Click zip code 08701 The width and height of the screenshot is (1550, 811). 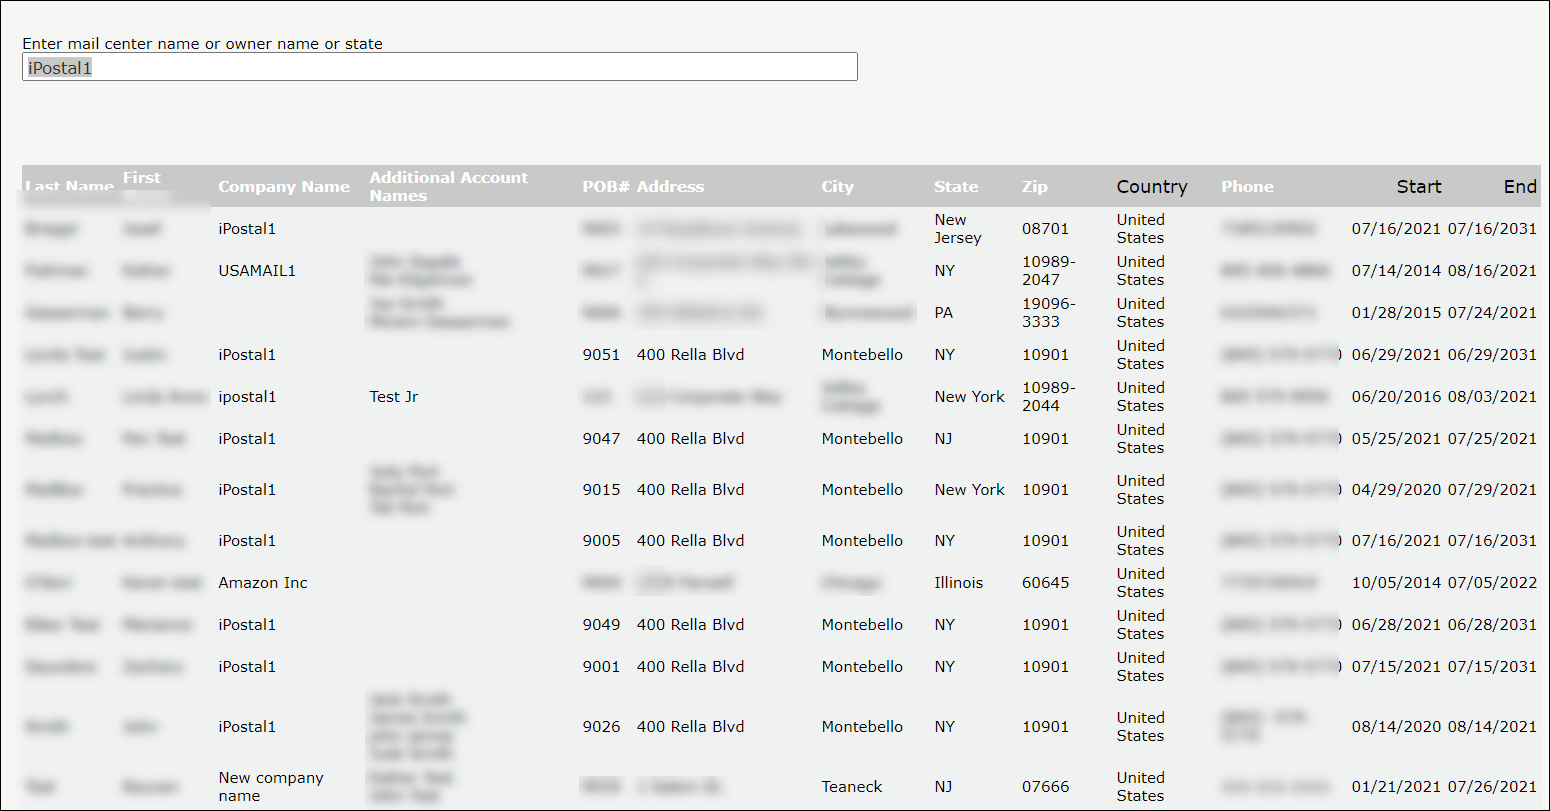pyautogui.click(x=1045, y=229)
